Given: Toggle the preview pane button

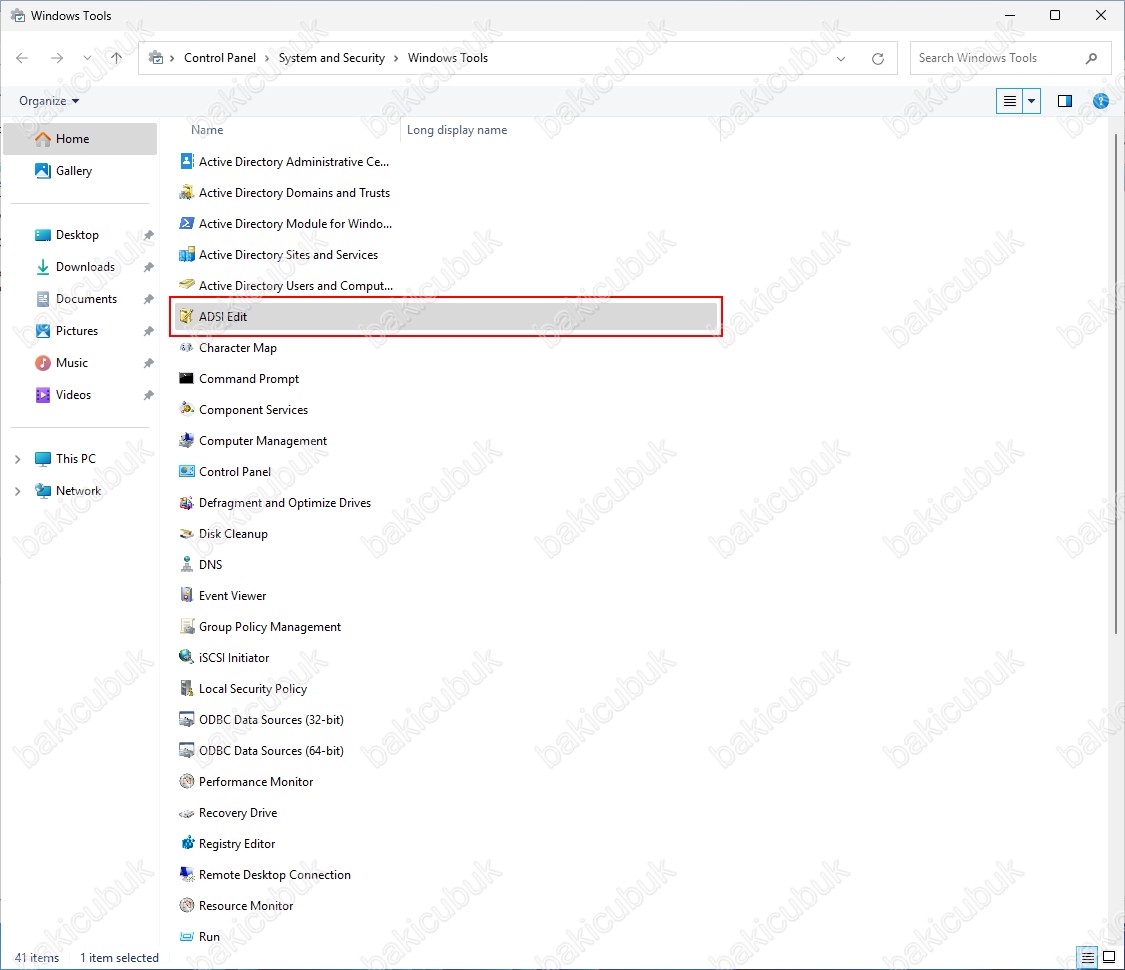Looking at the screenshot, I should point(1065,101).
